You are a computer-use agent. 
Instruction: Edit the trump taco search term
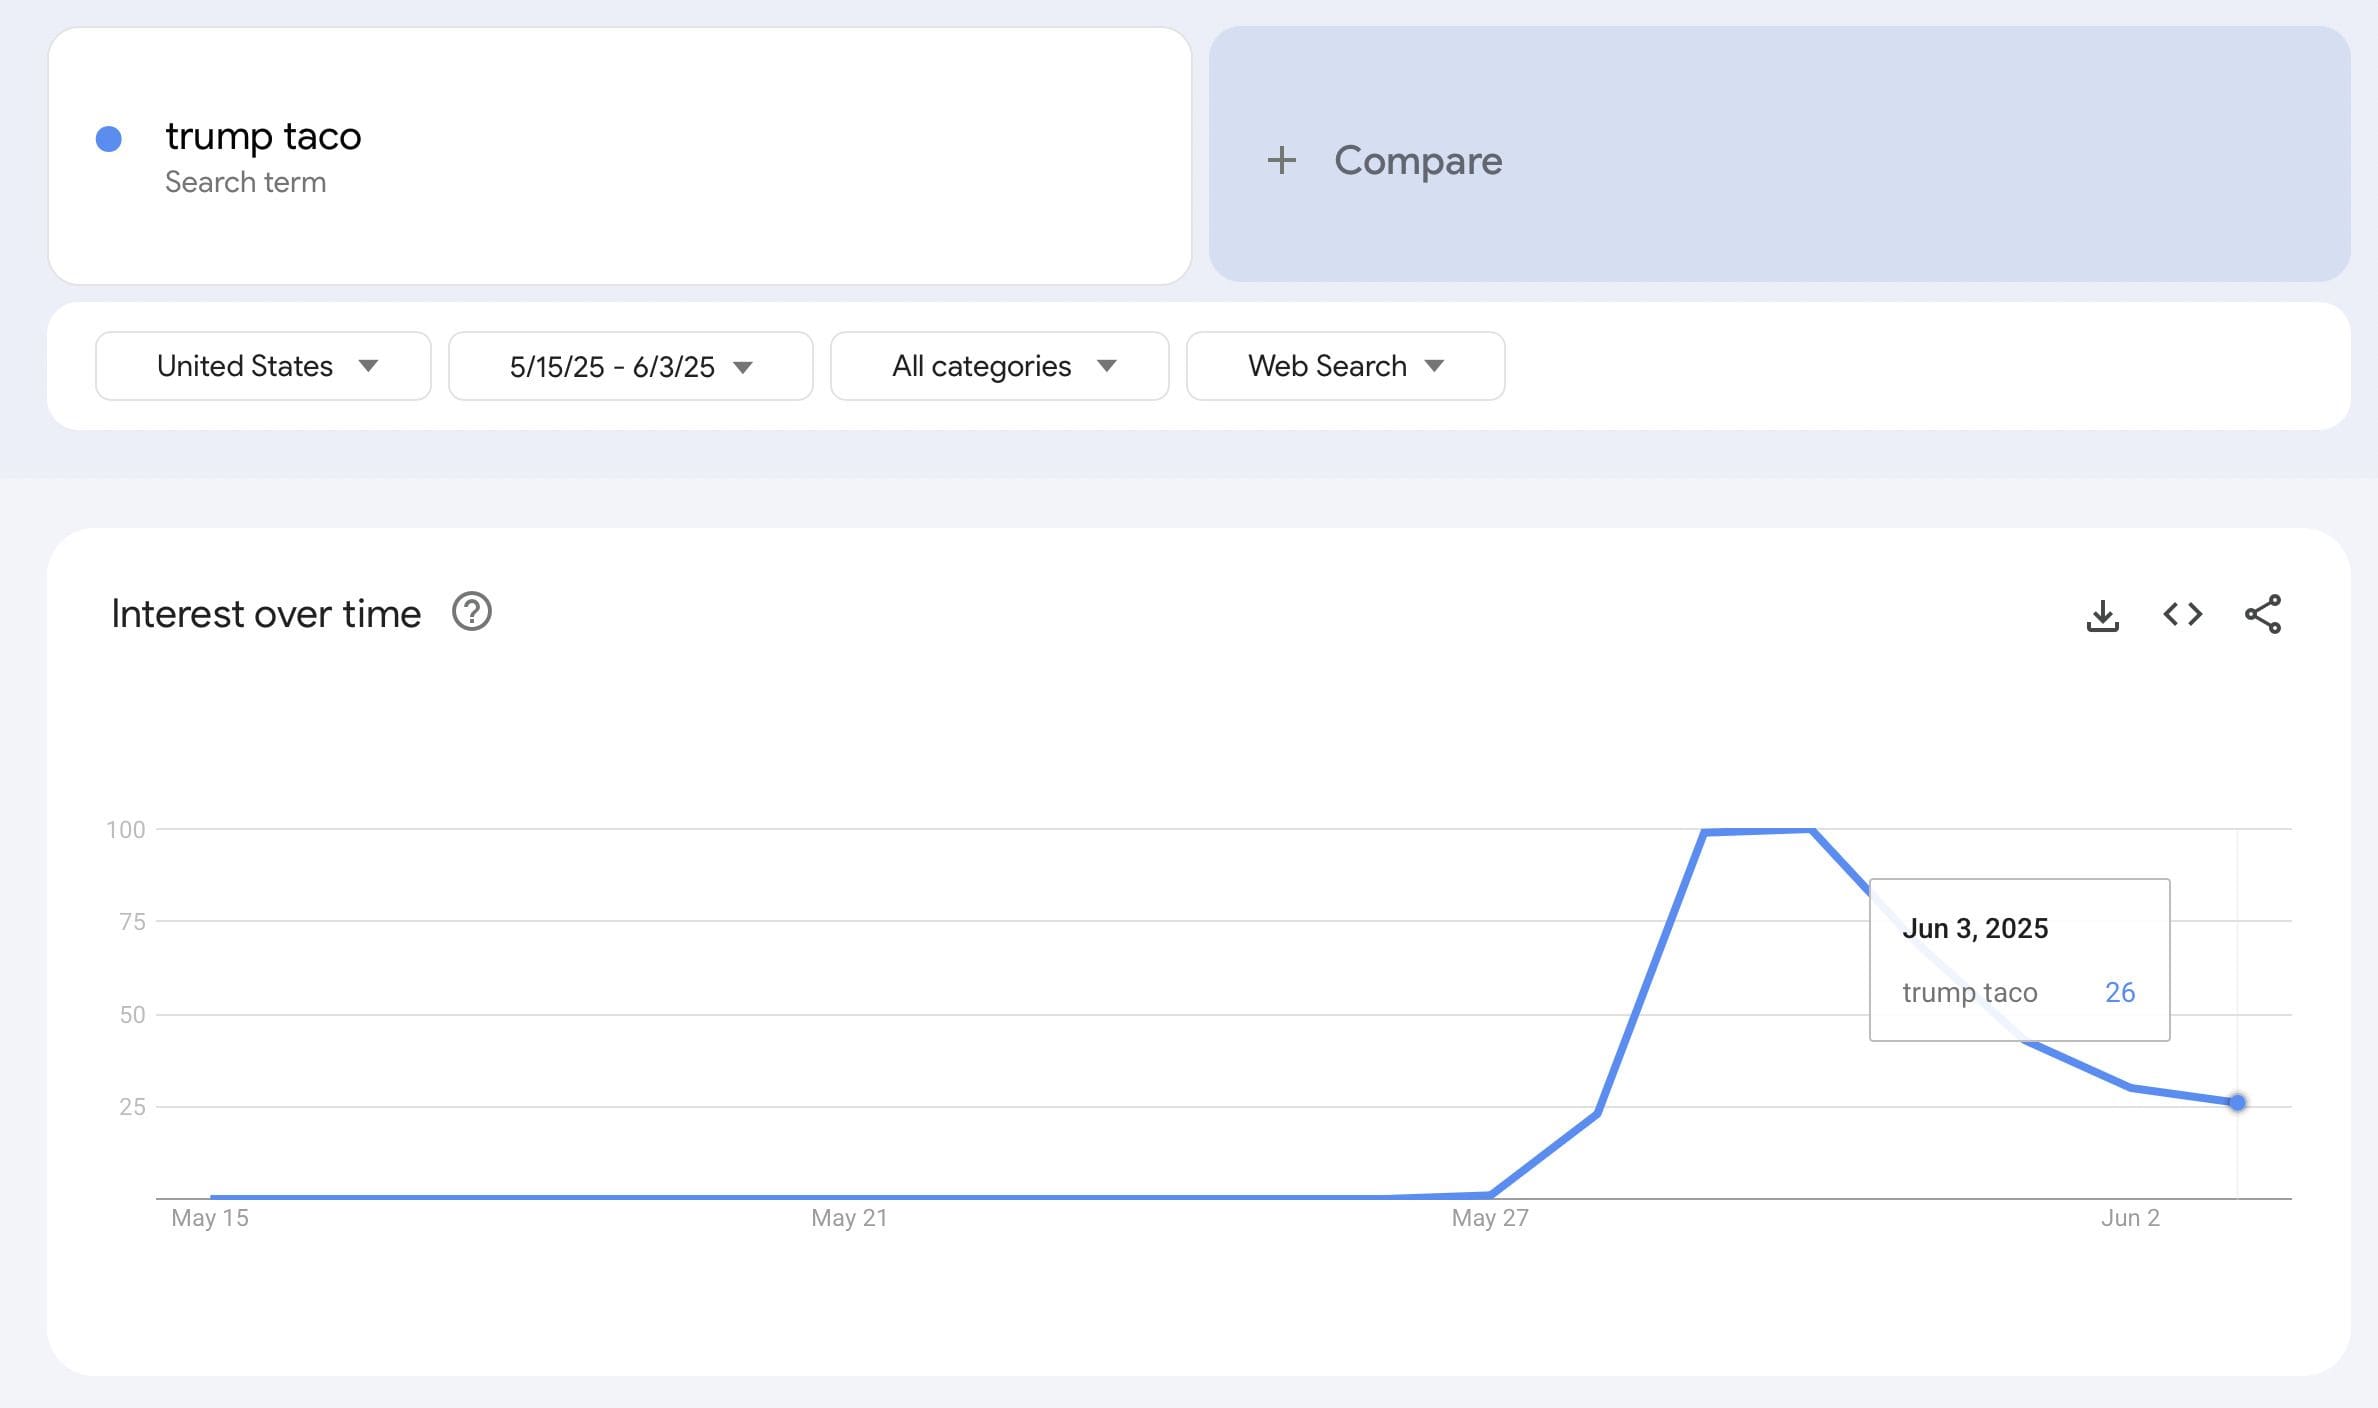coord(263,136)
